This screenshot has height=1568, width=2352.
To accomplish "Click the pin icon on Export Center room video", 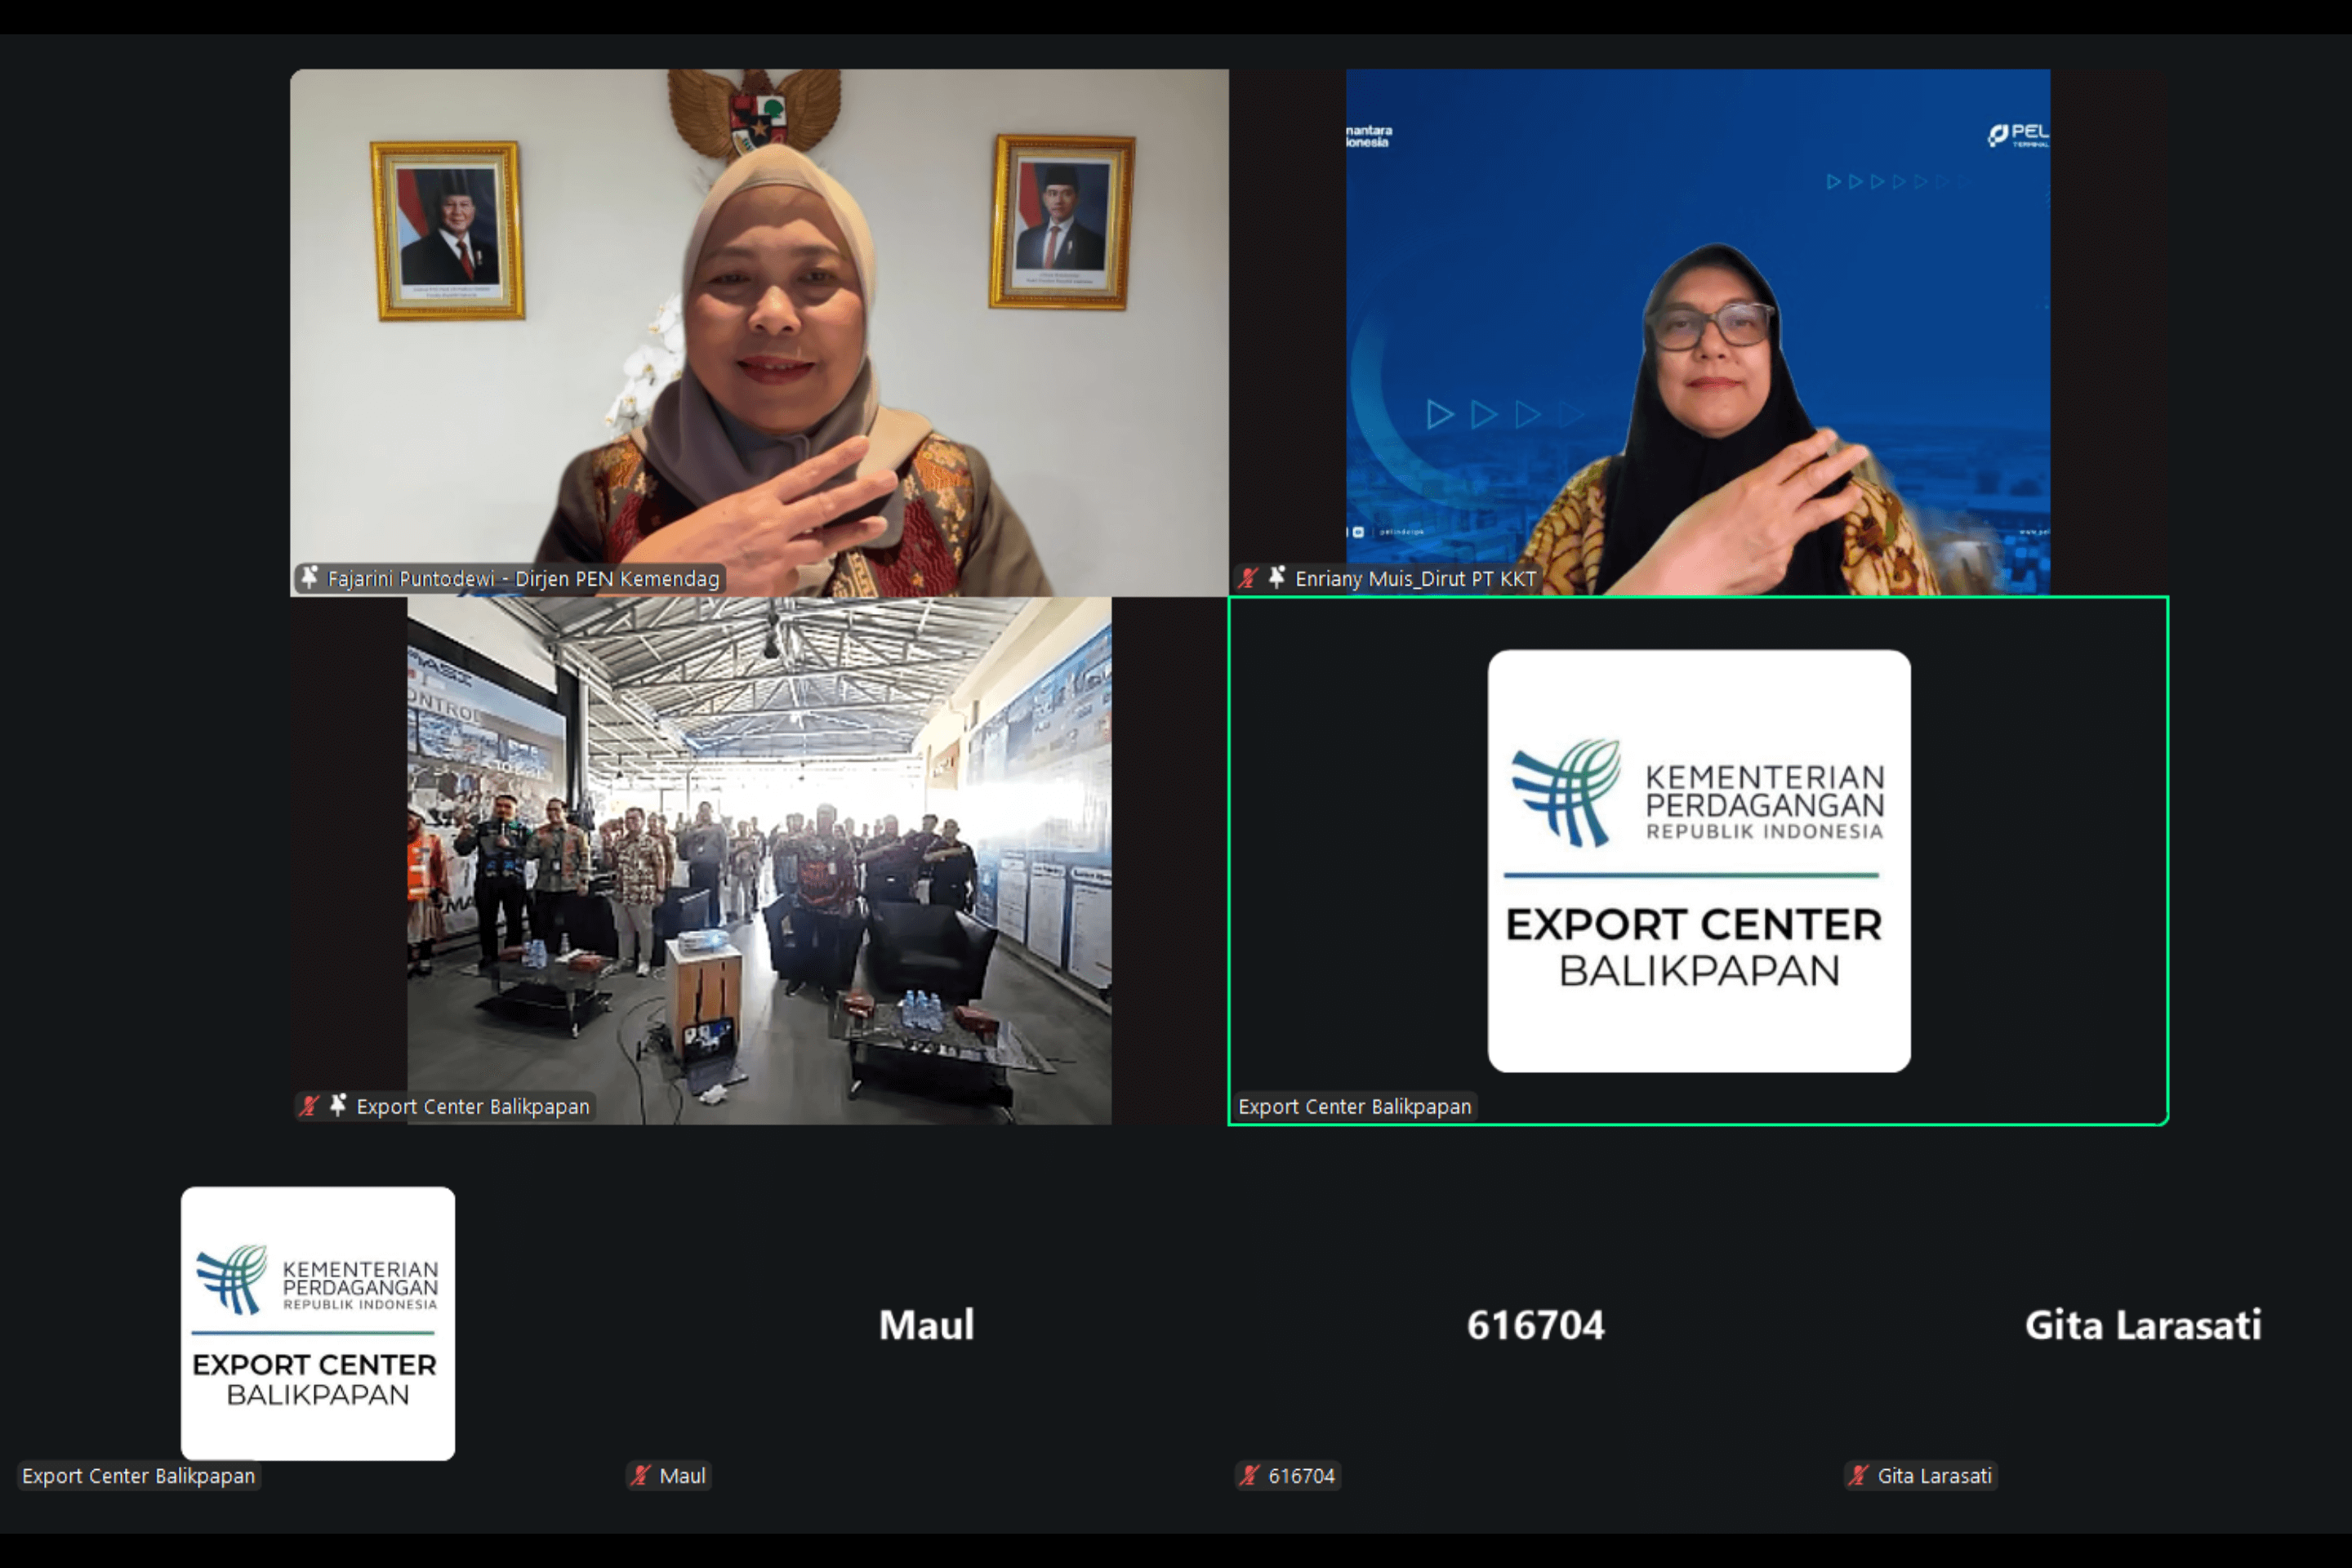I will coord(338,1105).
